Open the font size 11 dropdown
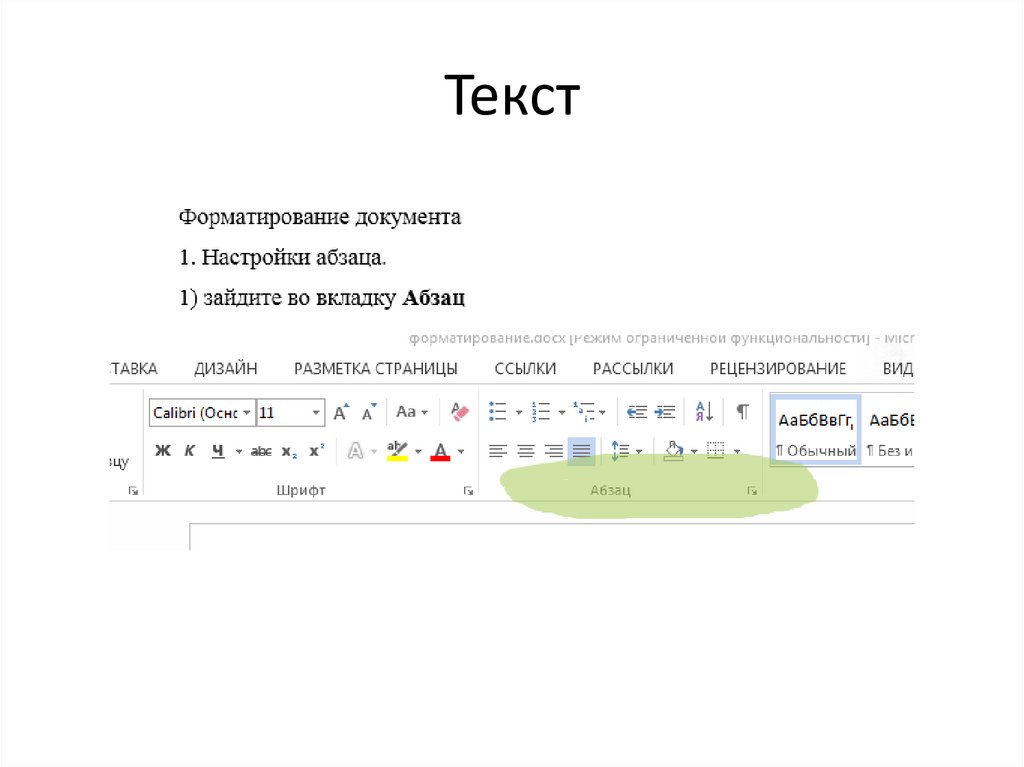This screenshot has height=767, width=1024. pos(315,413)
